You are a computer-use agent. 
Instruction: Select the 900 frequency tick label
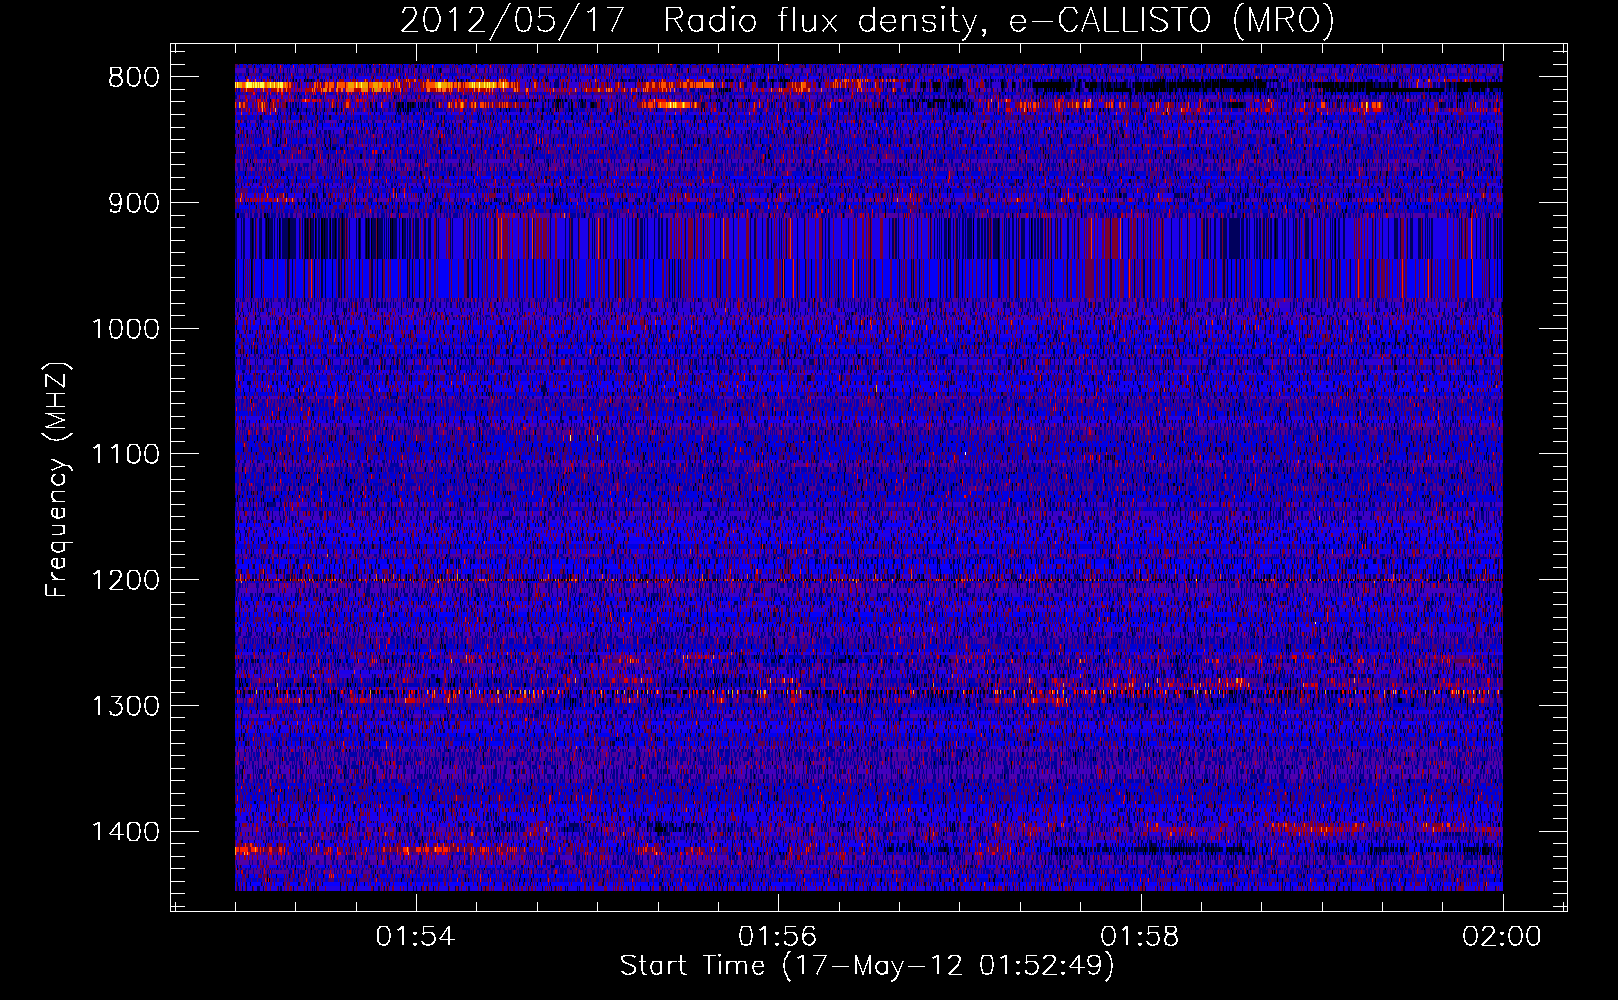point(133,204)
